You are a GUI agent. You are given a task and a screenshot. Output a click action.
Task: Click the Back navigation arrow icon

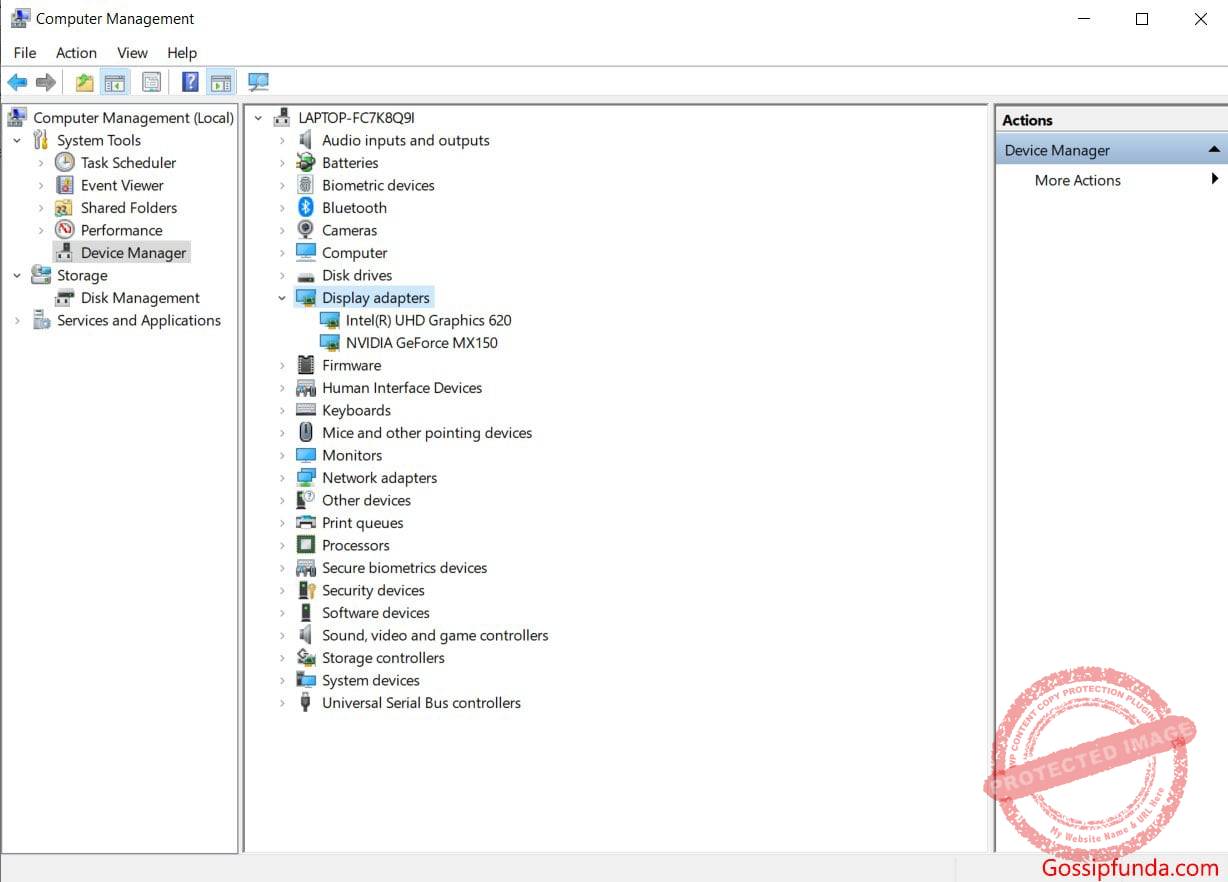[x=17, y=81]
